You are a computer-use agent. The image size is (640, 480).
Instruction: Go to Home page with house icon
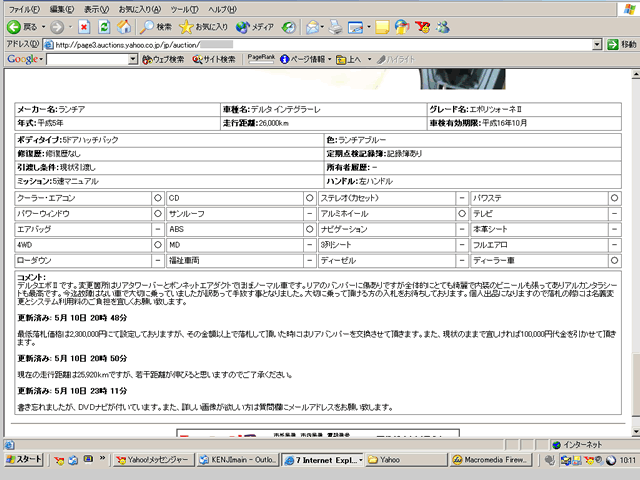point(124,27)
